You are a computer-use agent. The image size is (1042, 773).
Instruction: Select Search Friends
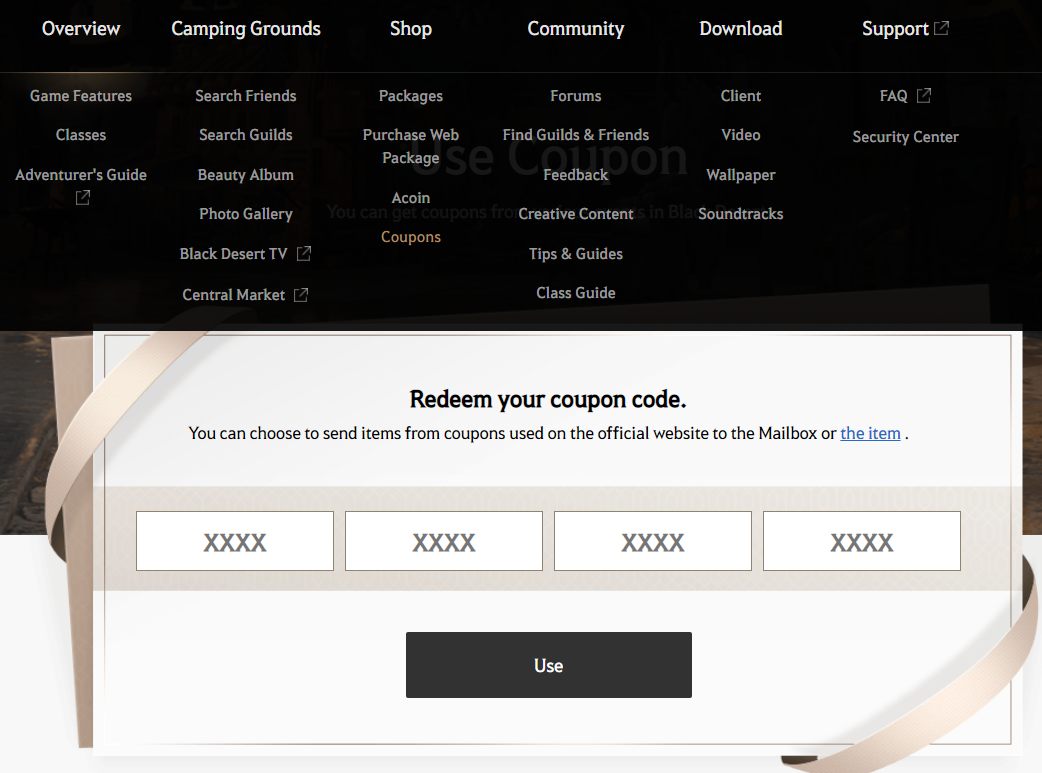pyautogui.click(x=246, y=96)
